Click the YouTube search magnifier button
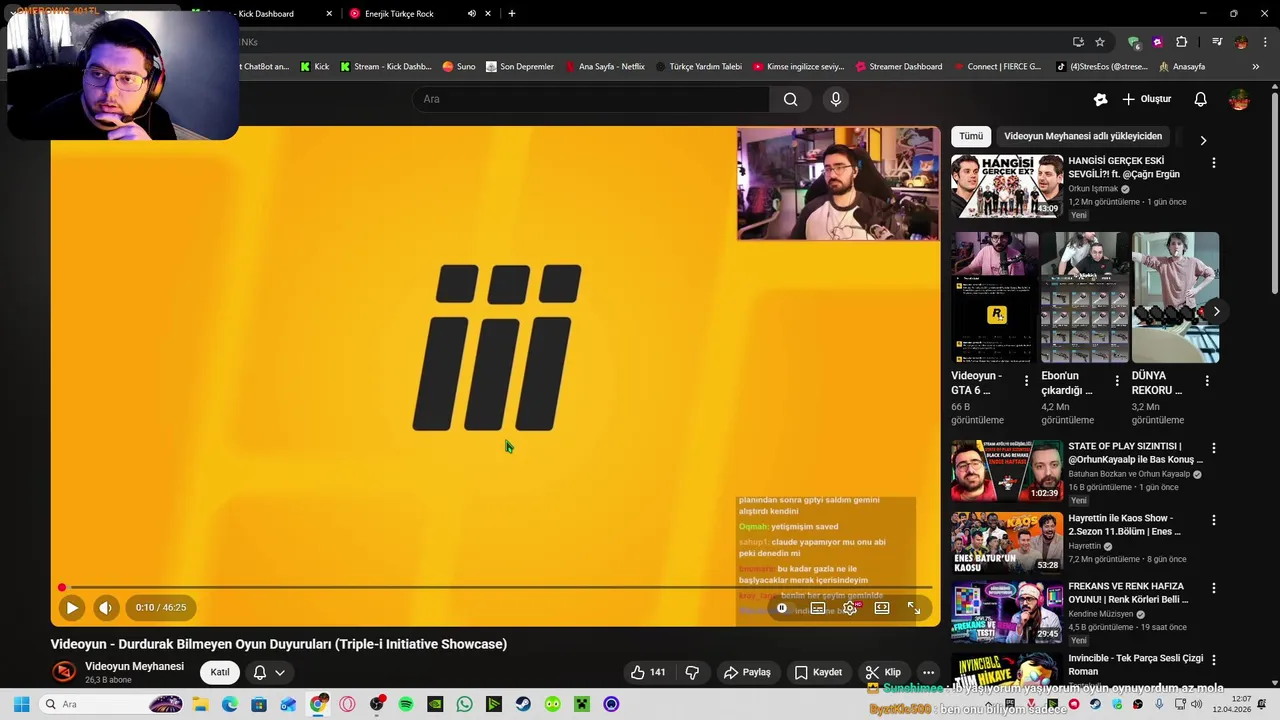The image size is (1280, 720). pyautogui.click(x=791, y=99)
